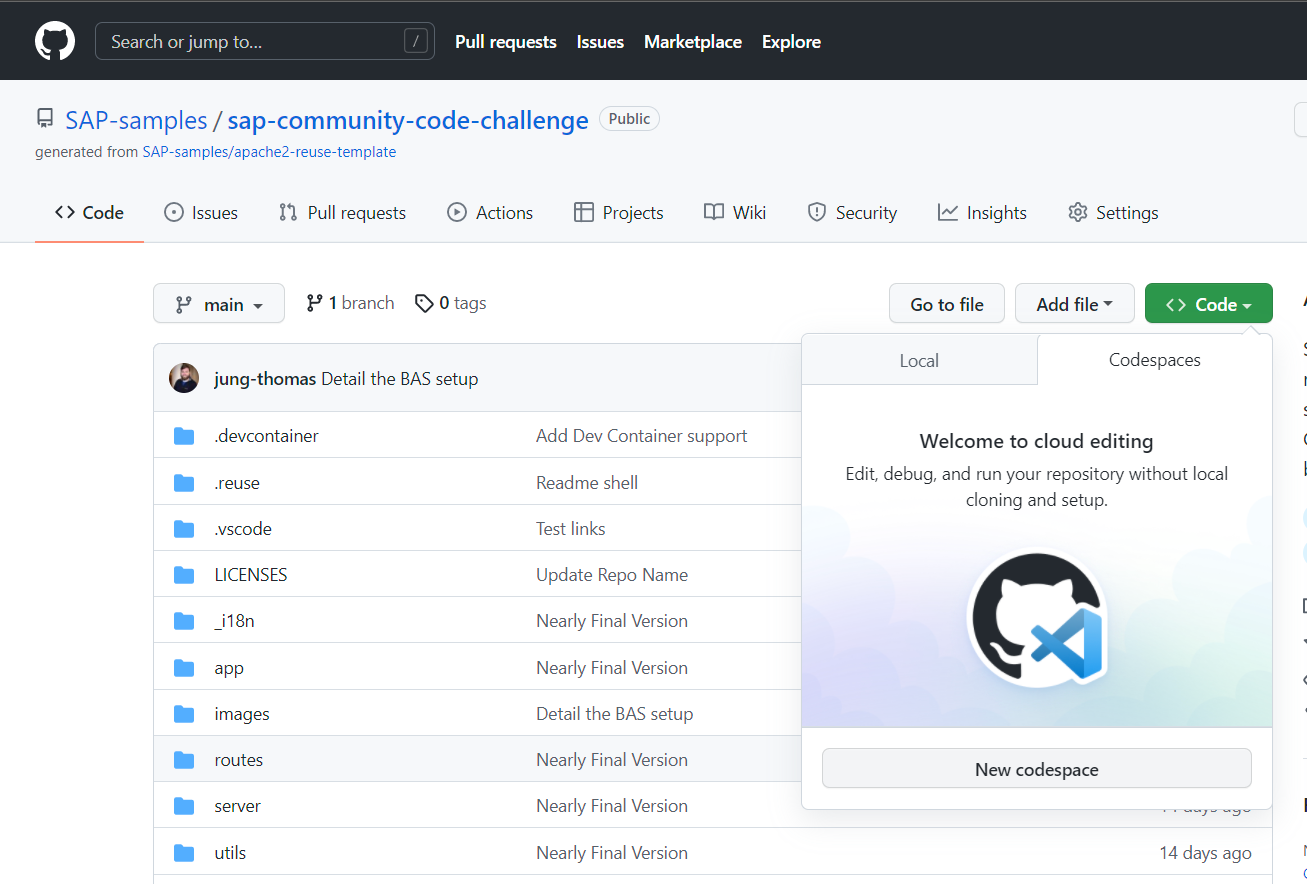Open the Readme shell commit message
The width and height of the screenshot is (1307, 884).
pos(587,483)
